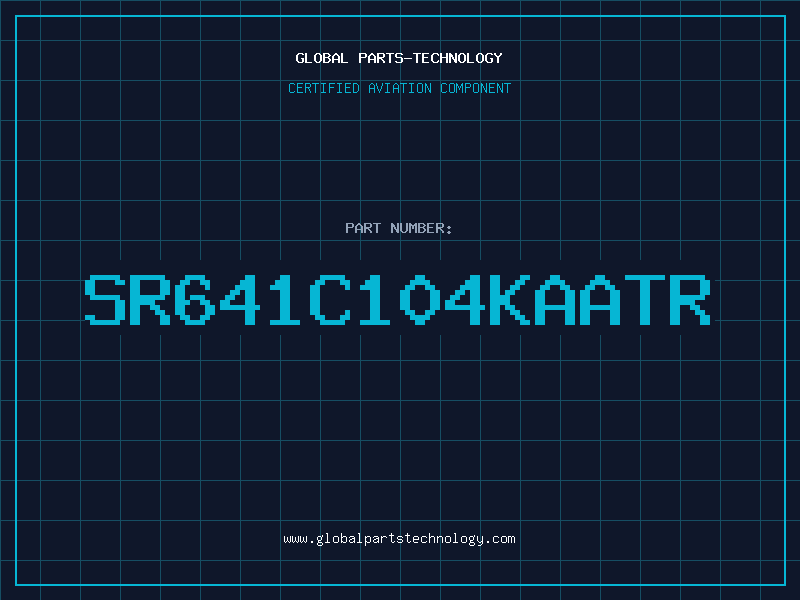Click the 'PART NUMBER:' label
This screenshot has height=600, width=800.
pos(399,228)
